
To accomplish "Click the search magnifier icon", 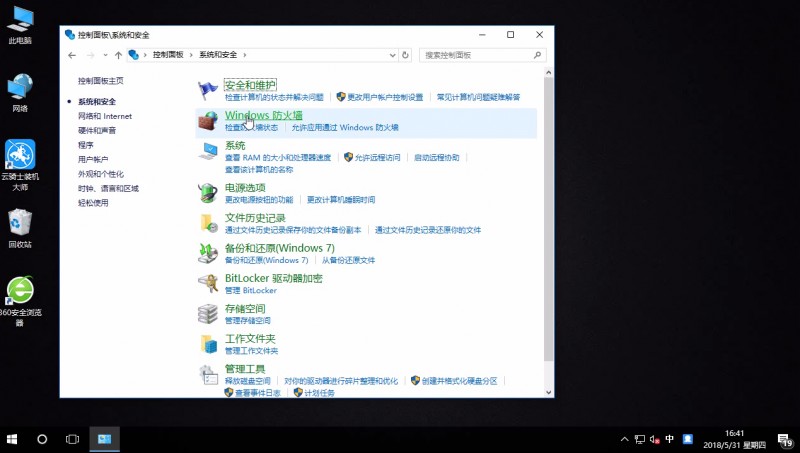I will click(537, 55).
